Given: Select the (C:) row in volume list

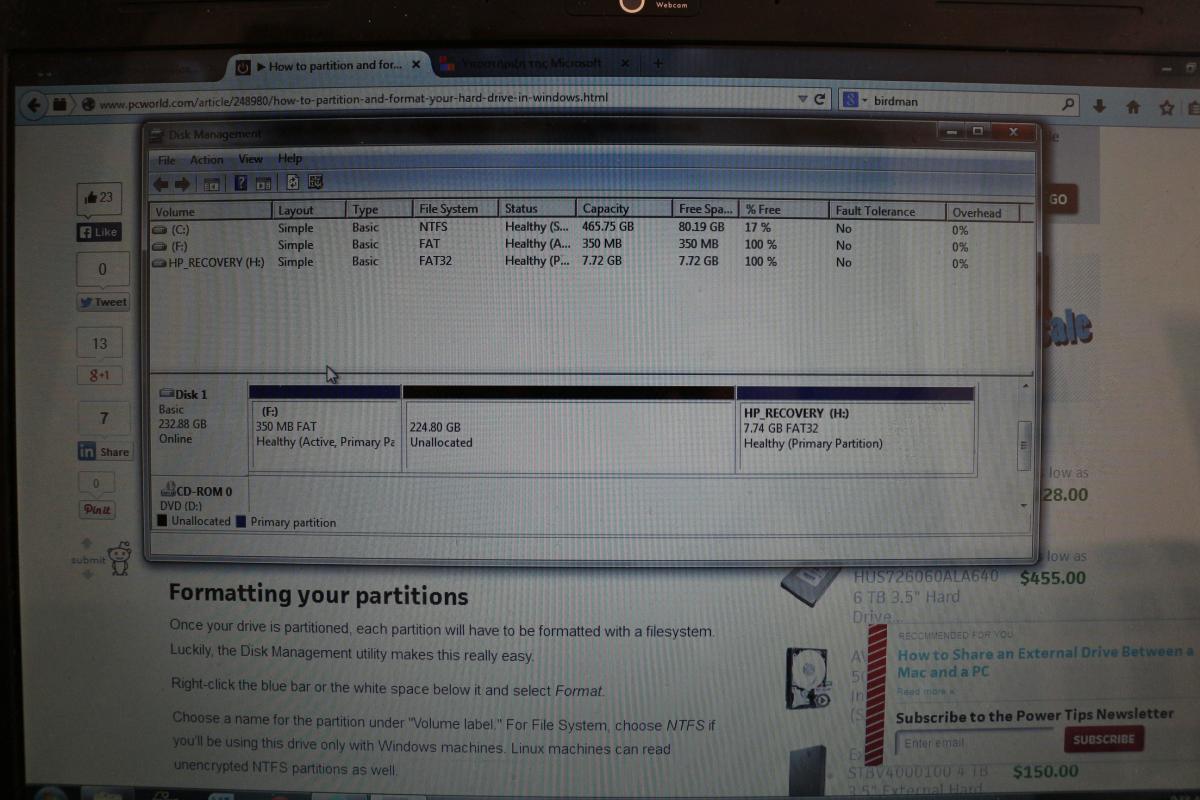Looking at the screenshot, I should point(590,228).
